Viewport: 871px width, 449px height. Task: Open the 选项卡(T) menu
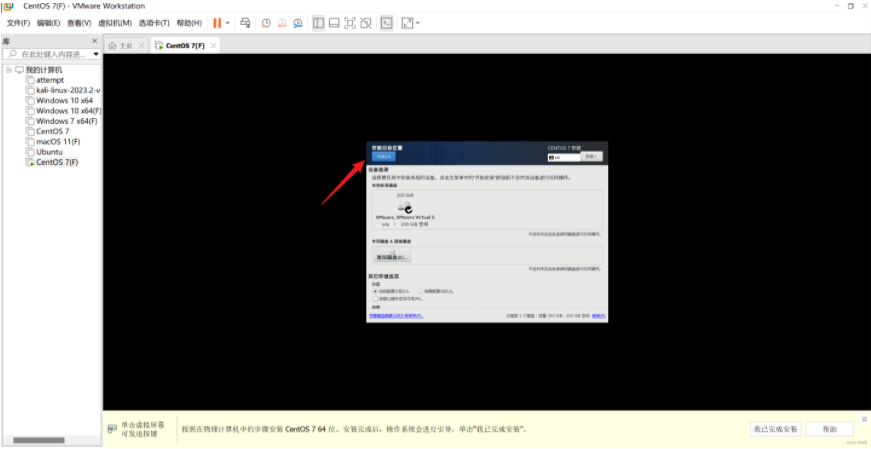click(x=154, y=23)
